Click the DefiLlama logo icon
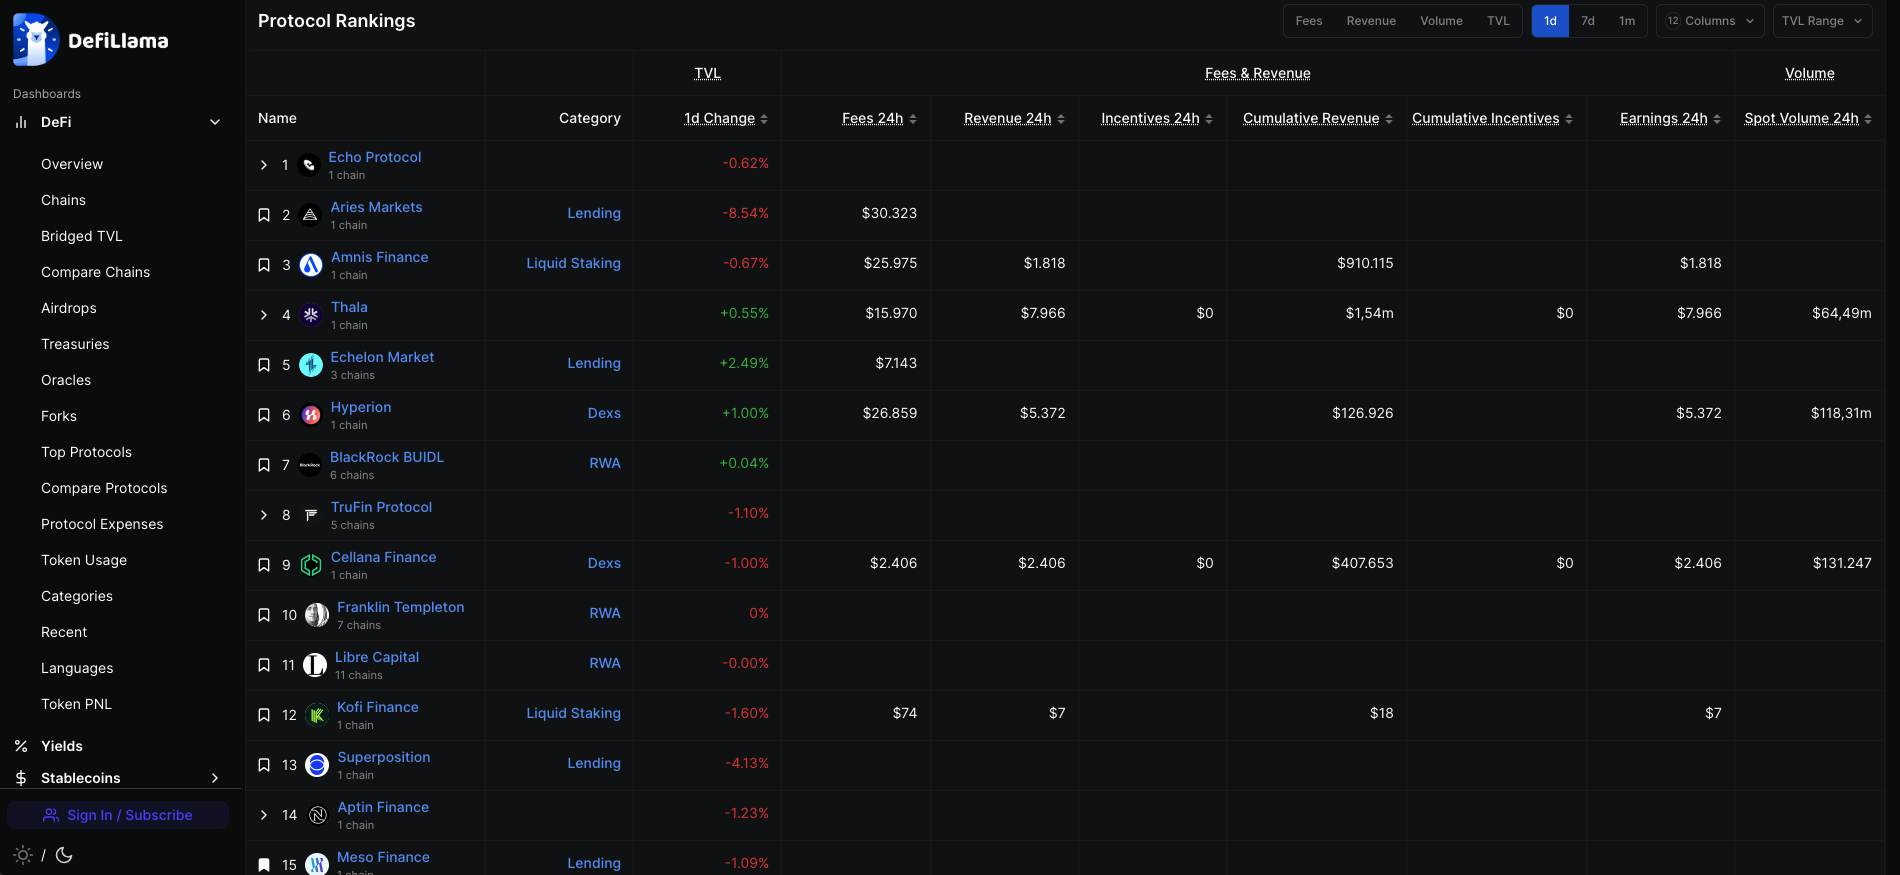Image resolution: width=1900 pixels, height=875 pixels. [x=35, y=40]
